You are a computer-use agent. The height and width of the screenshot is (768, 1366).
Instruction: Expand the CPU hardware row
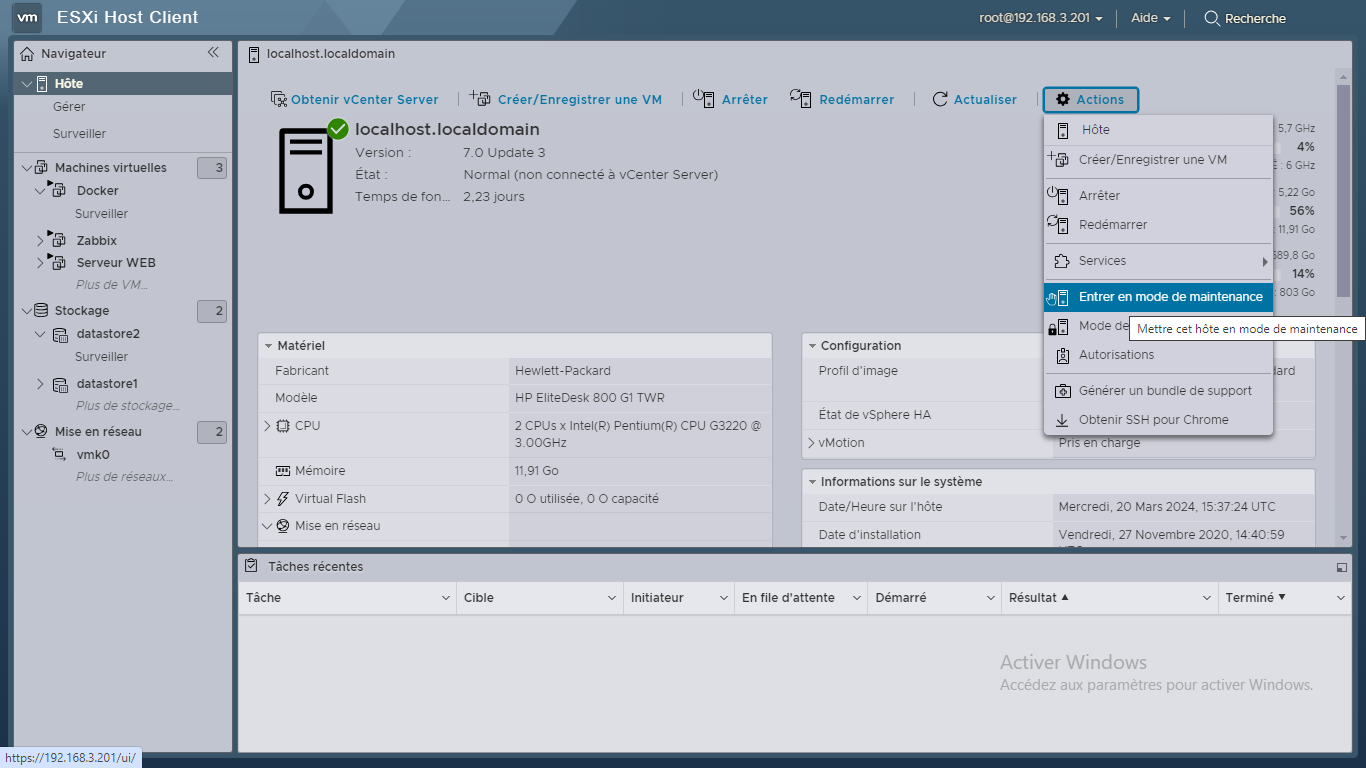coord(267,426)
